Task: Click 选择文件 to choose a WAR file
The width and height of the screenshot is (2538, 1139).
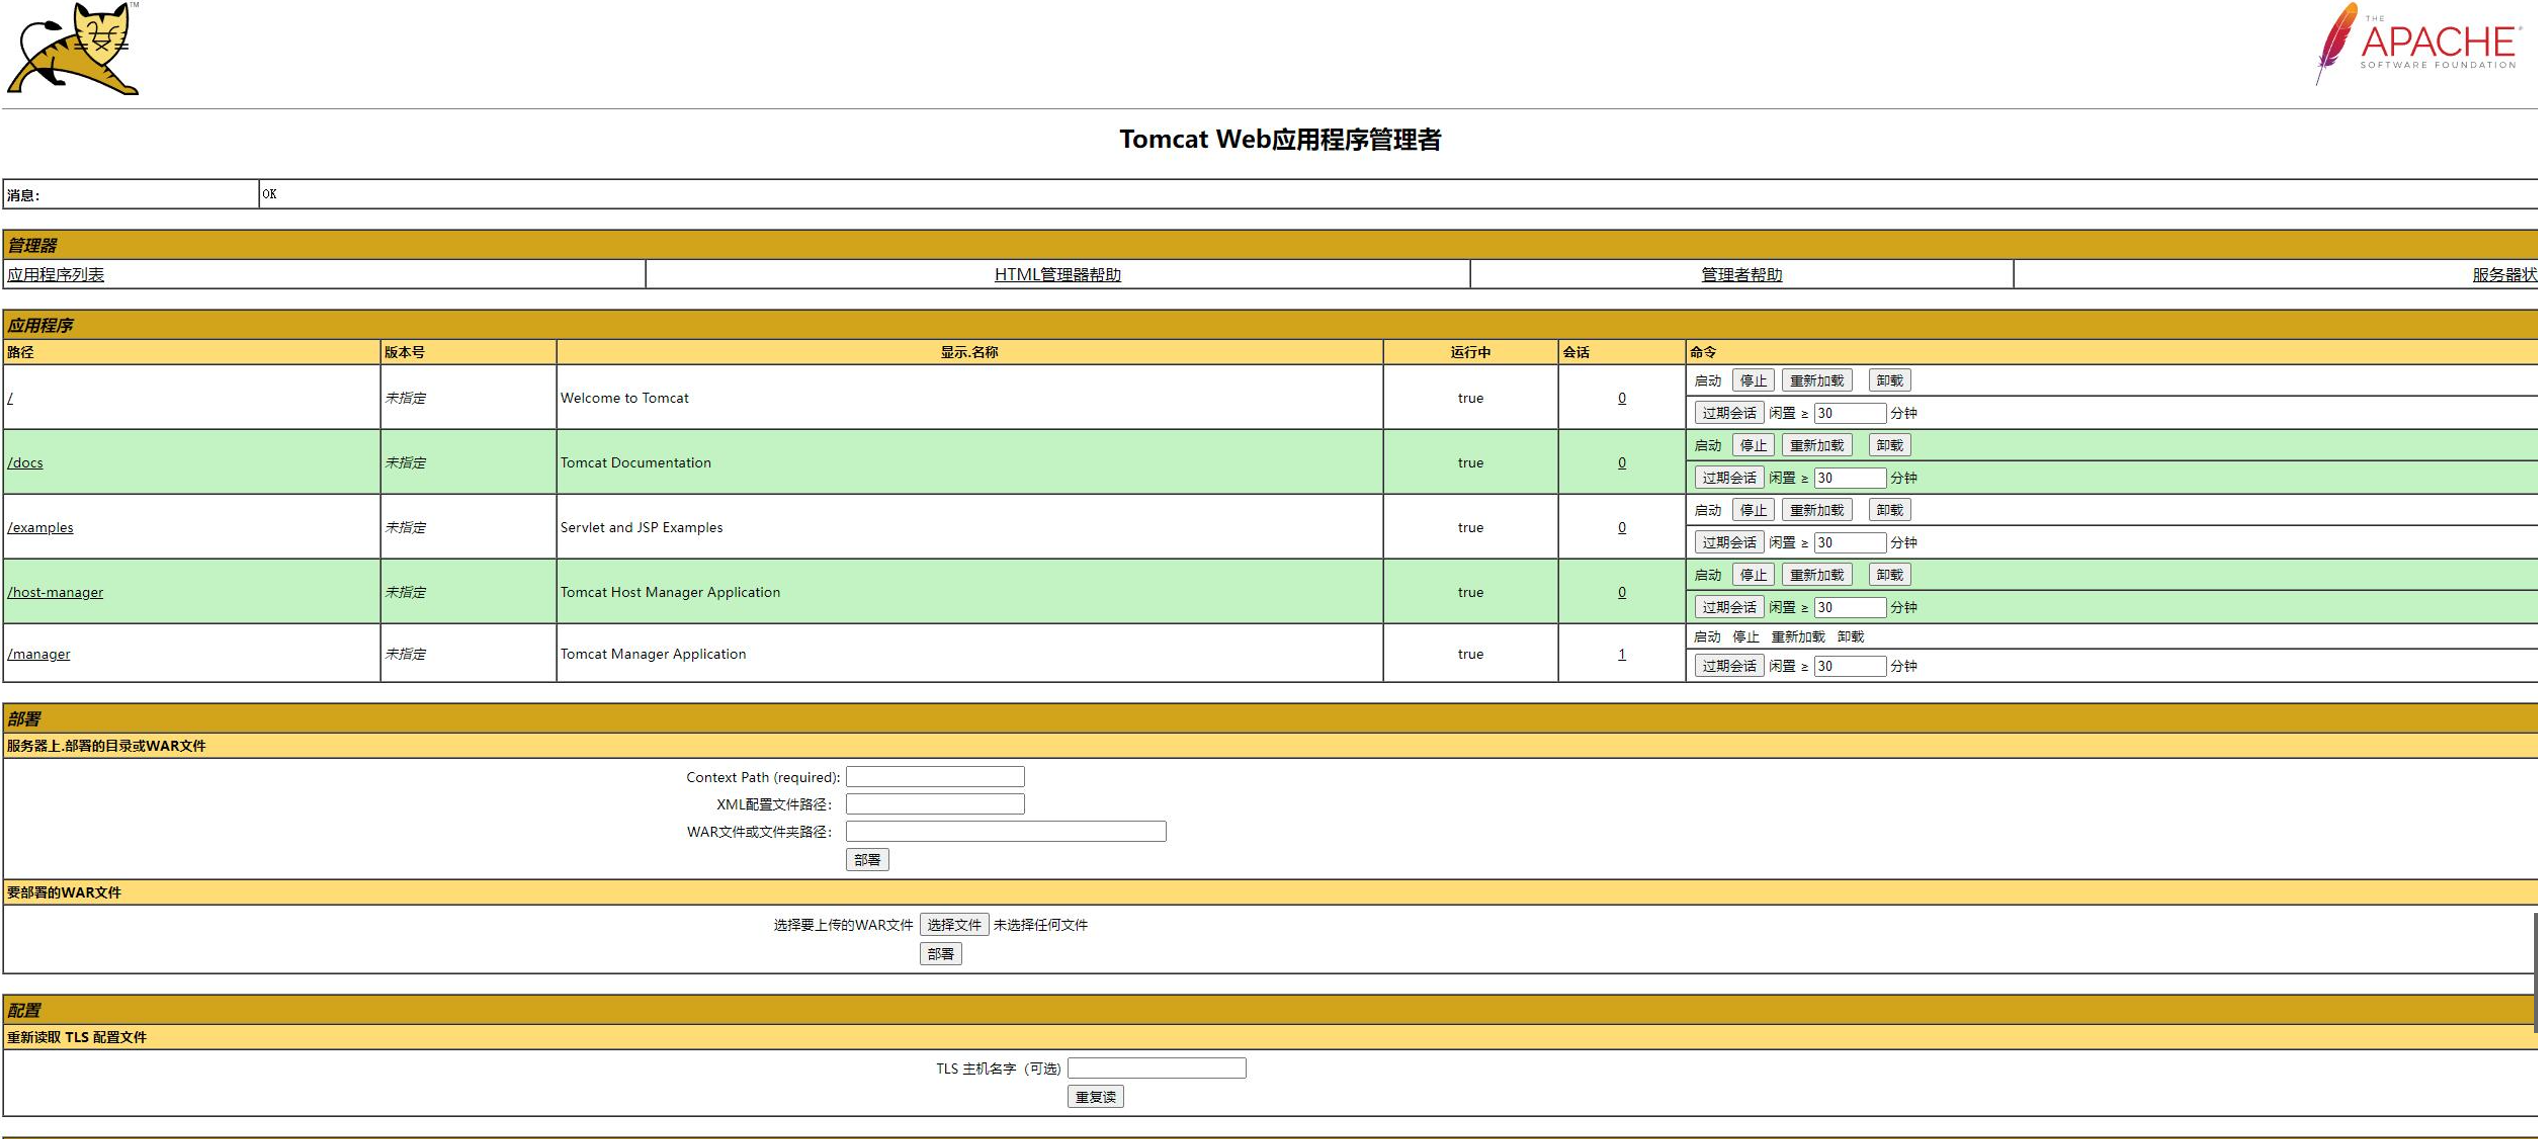Action: [x=954, y=925]
